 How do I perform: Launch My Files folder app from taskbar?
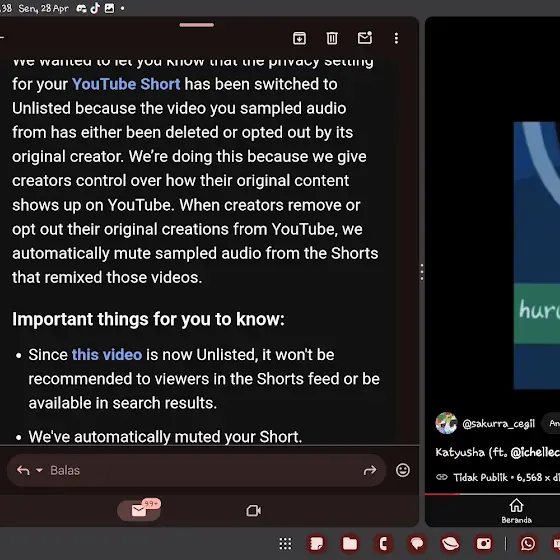tap(350, 544)
